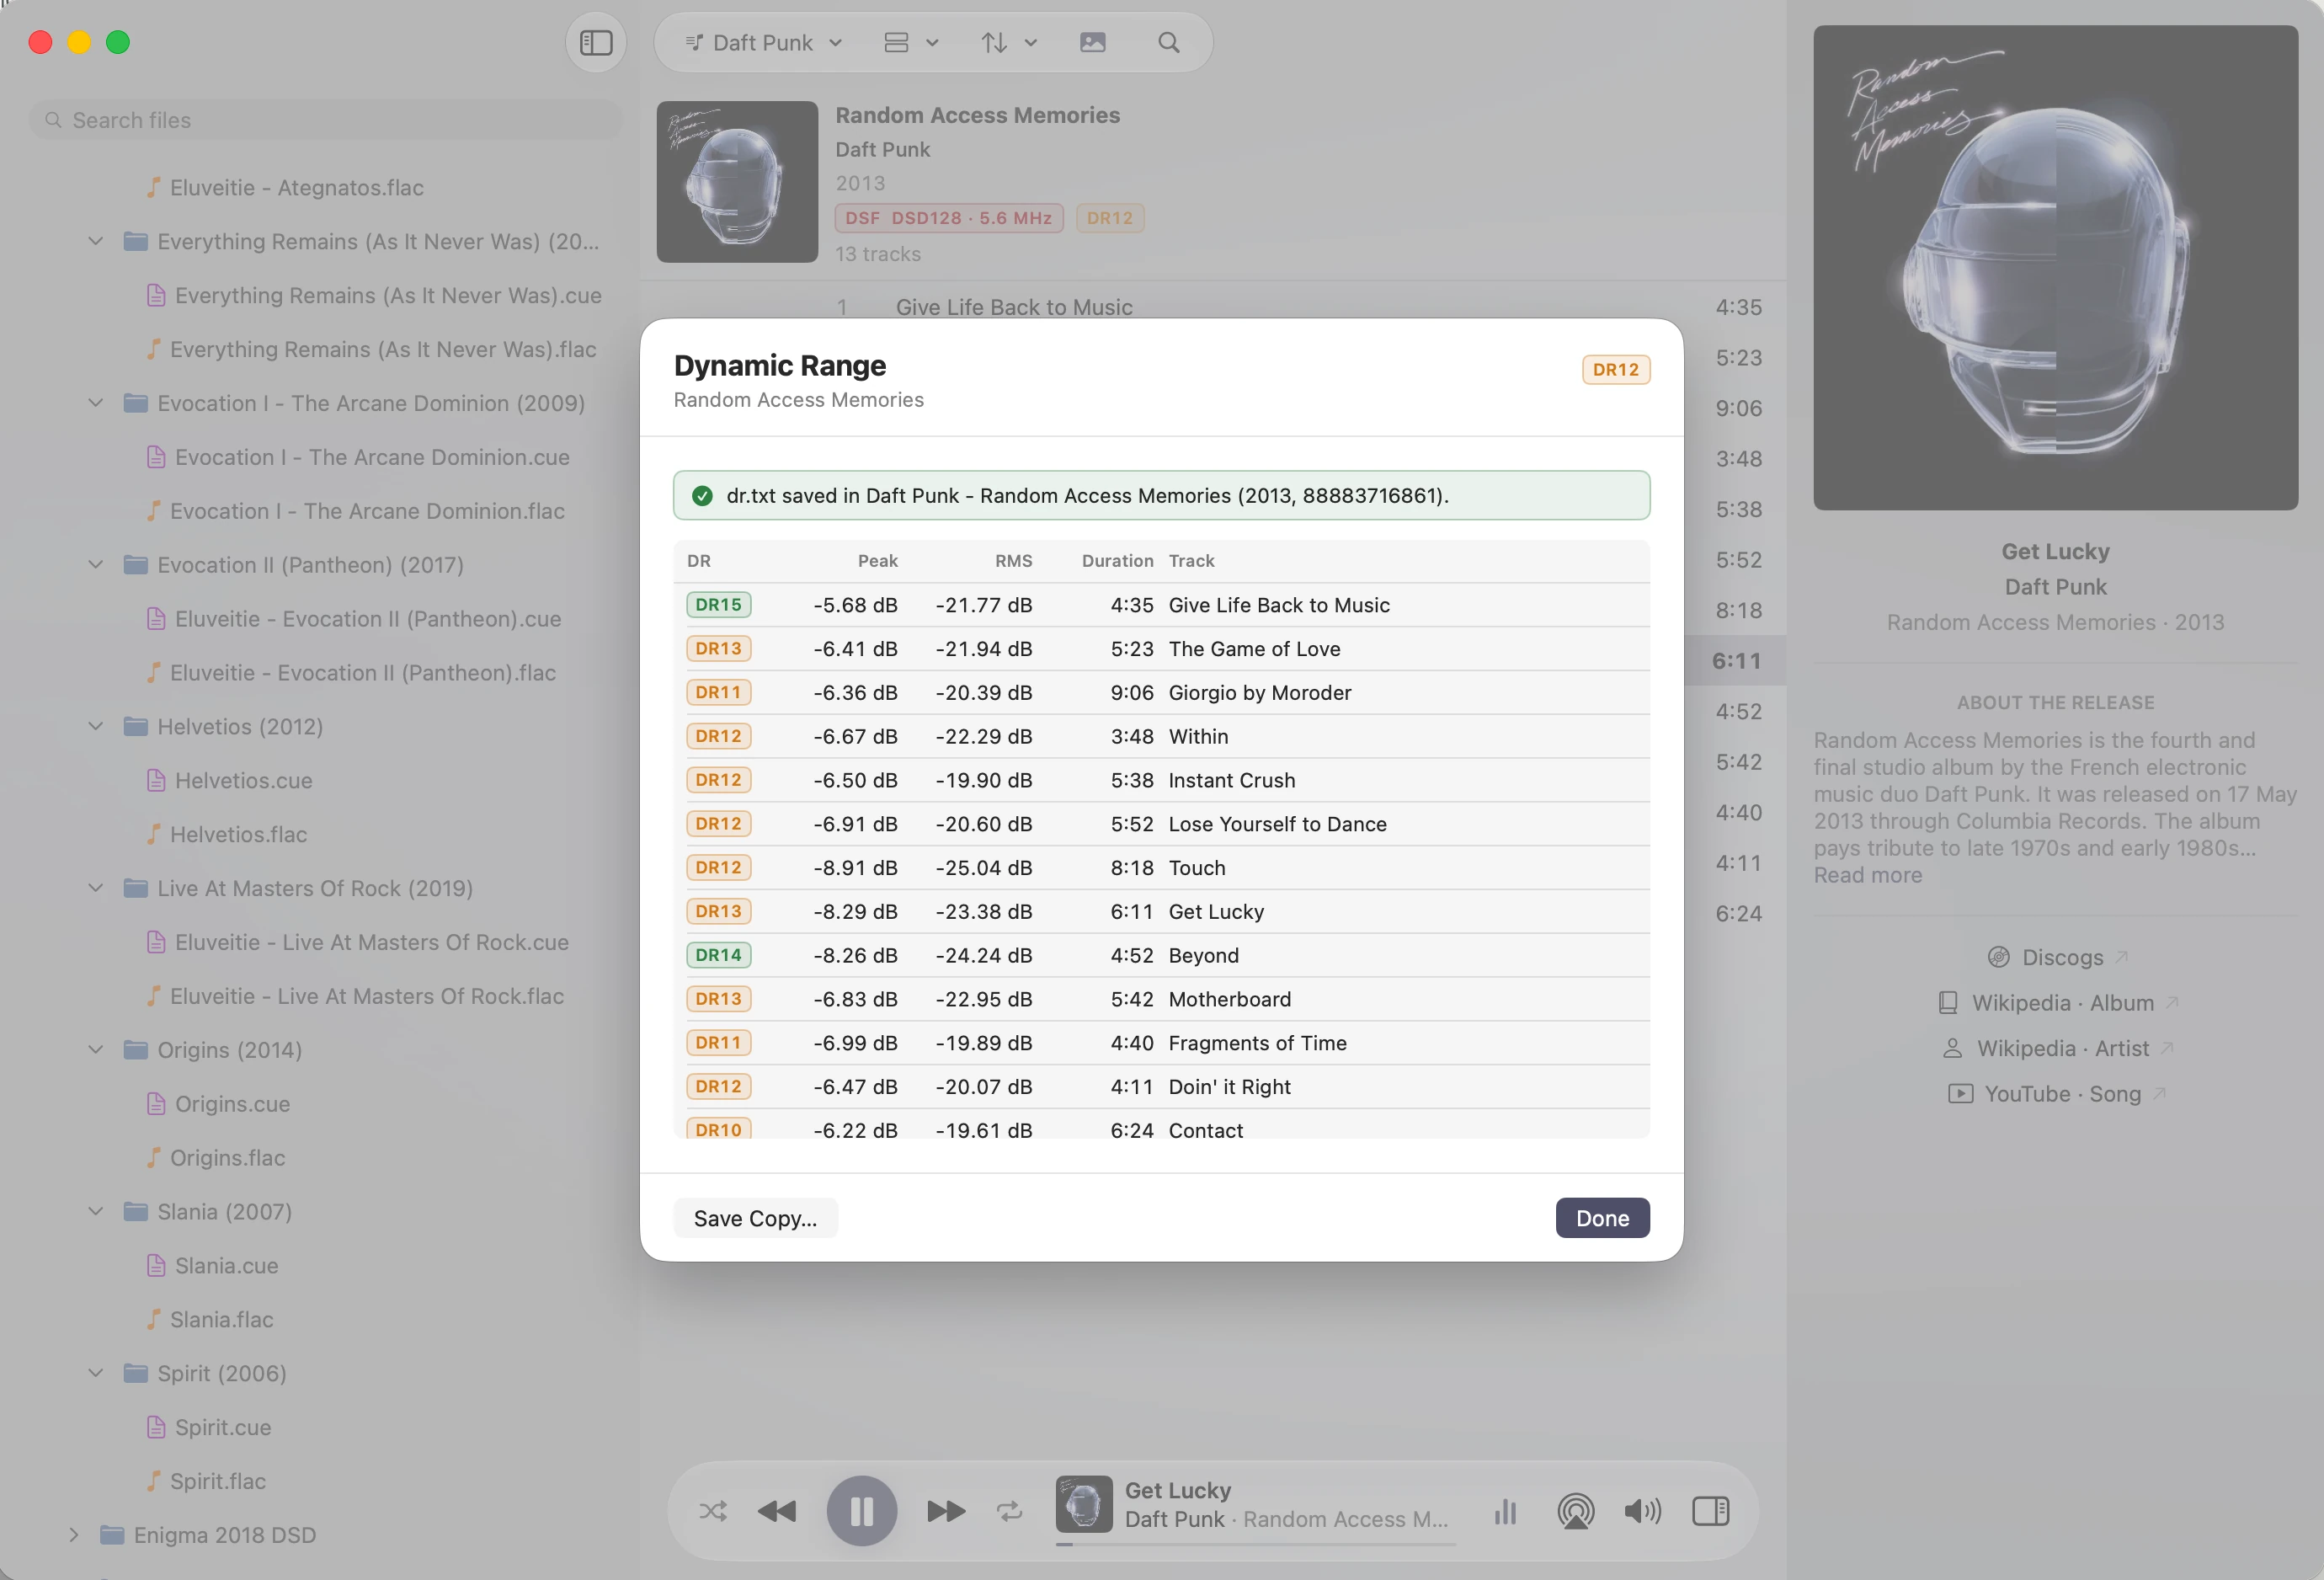This screenshot has width=2324, height=1580.
Task: Click the music note icon of Slania.flac
Action: click(153, 1319)
